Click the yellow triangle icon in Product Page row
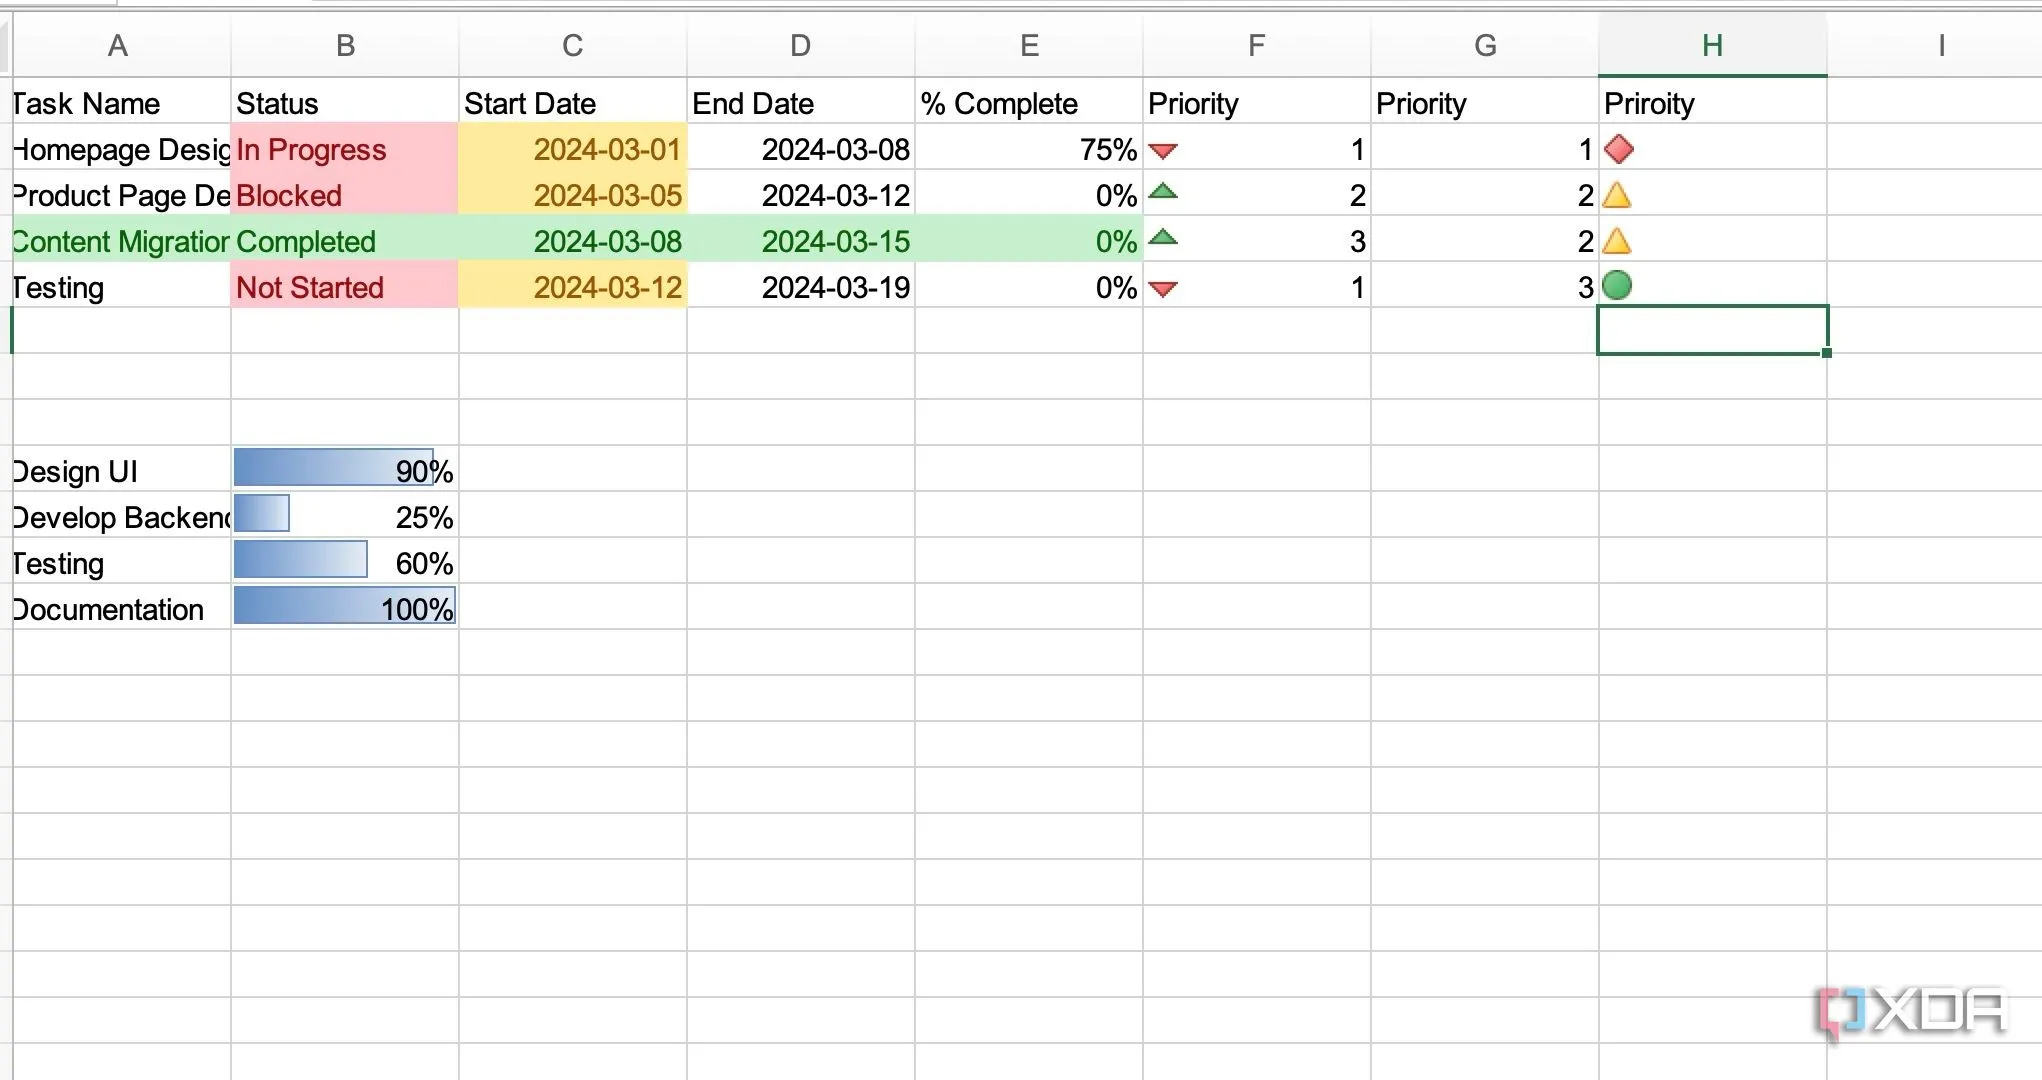This screenshot has width=2042, height=1080. coord(1617,195)
